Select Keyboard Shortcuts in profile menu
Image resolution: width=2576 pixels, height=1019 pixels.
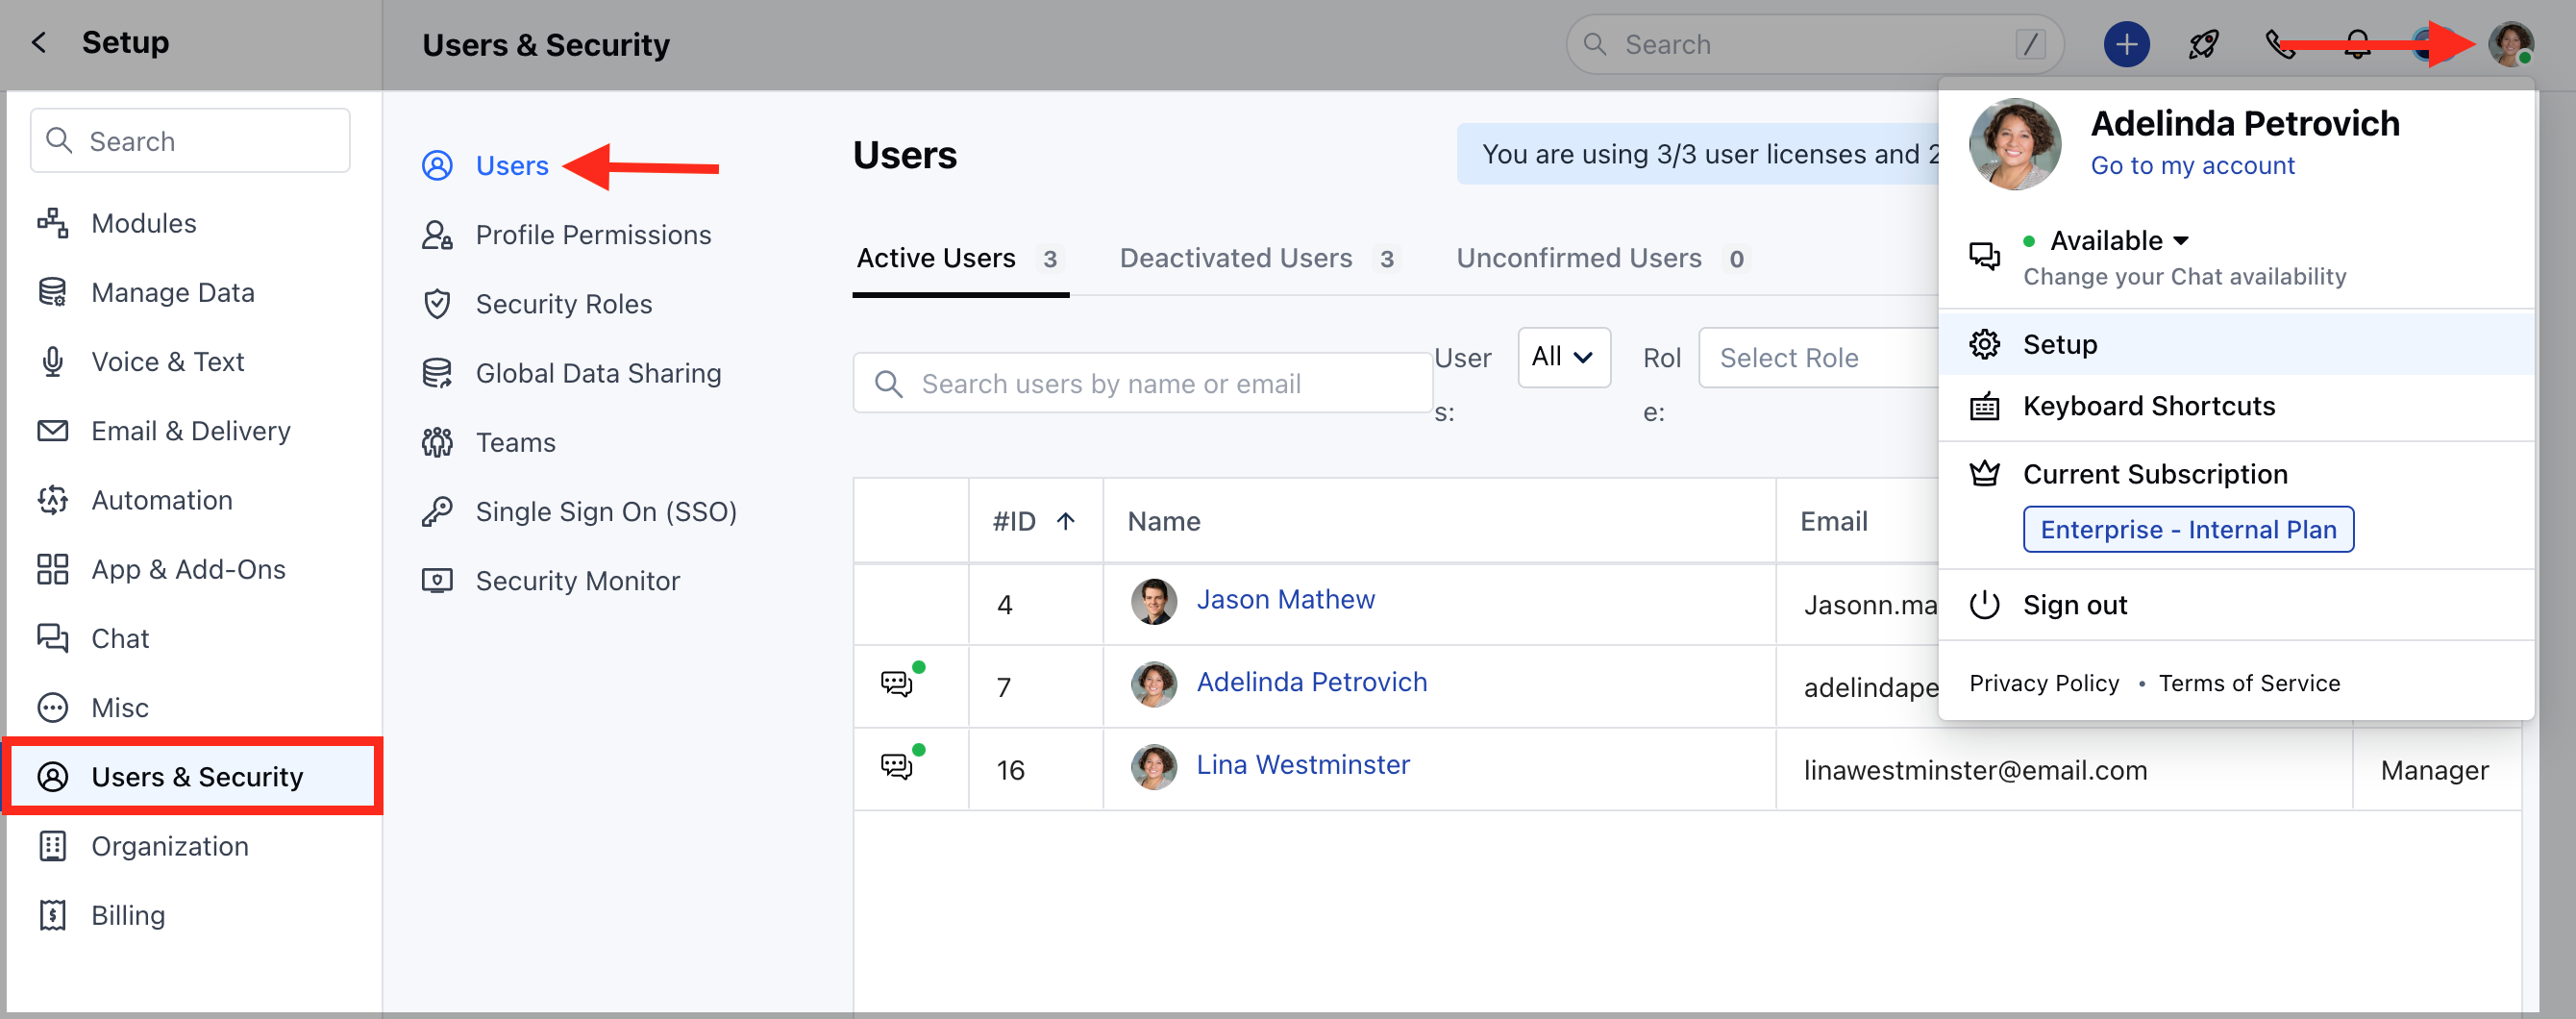click(2148, 406)
